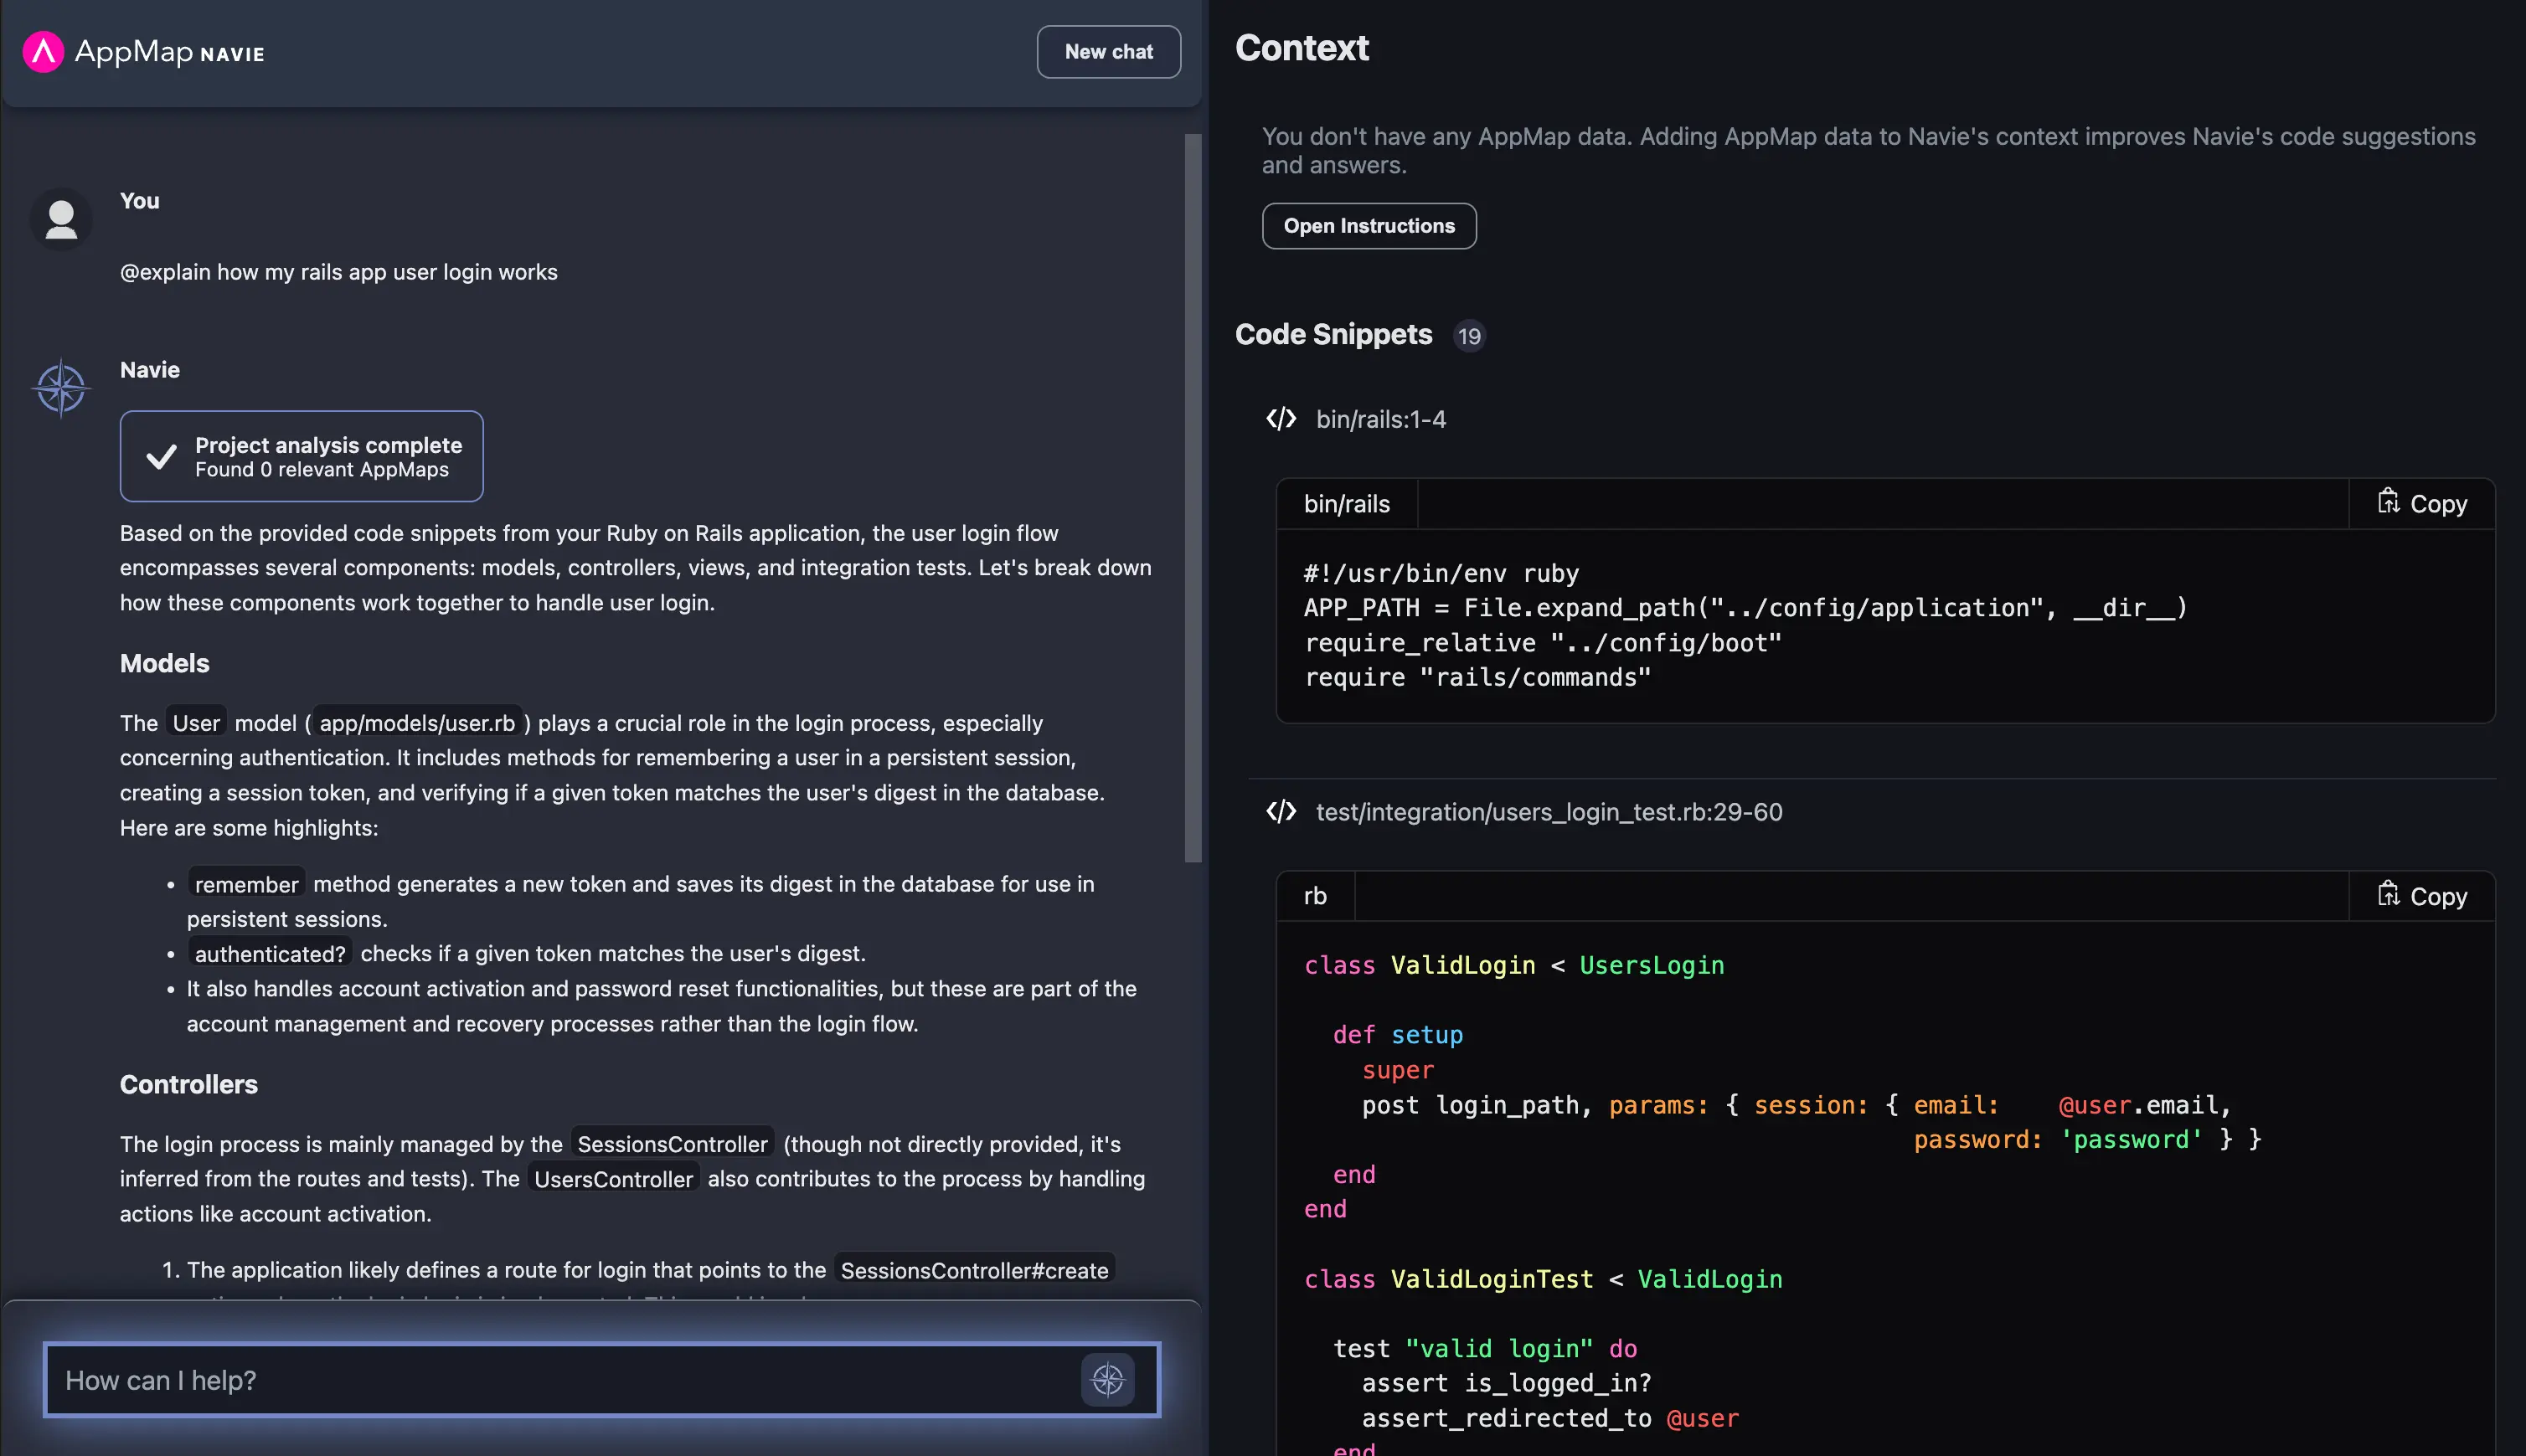Click the user avatar icon beside You
This screenshot has width=2526, height=1456.
coord(61,219)
